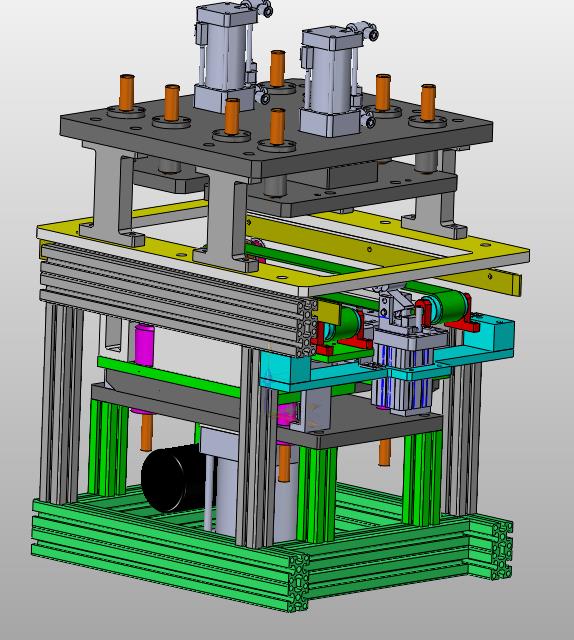Pick the small blue-gray cylinder below the clamp
This screenshot has width=574, height=640.
[404, 371]
